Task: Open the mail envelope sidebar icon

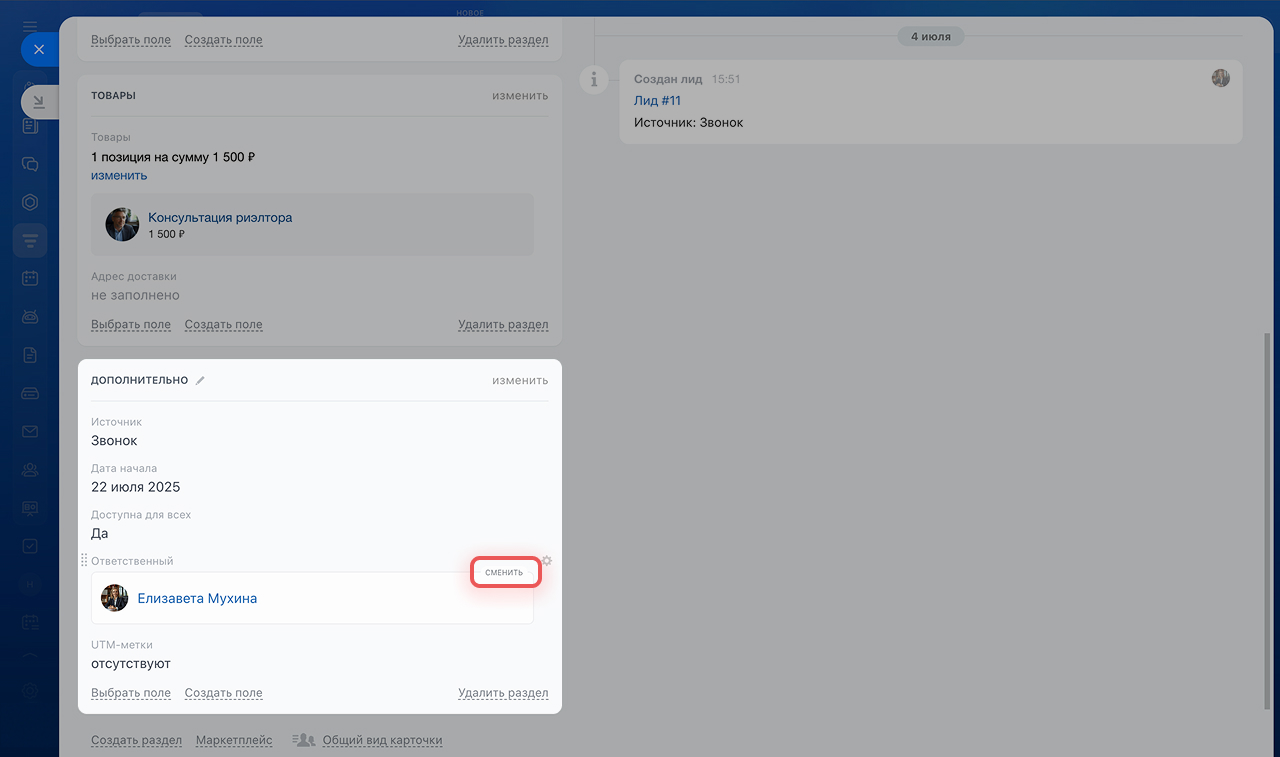Action: point(30,431)
